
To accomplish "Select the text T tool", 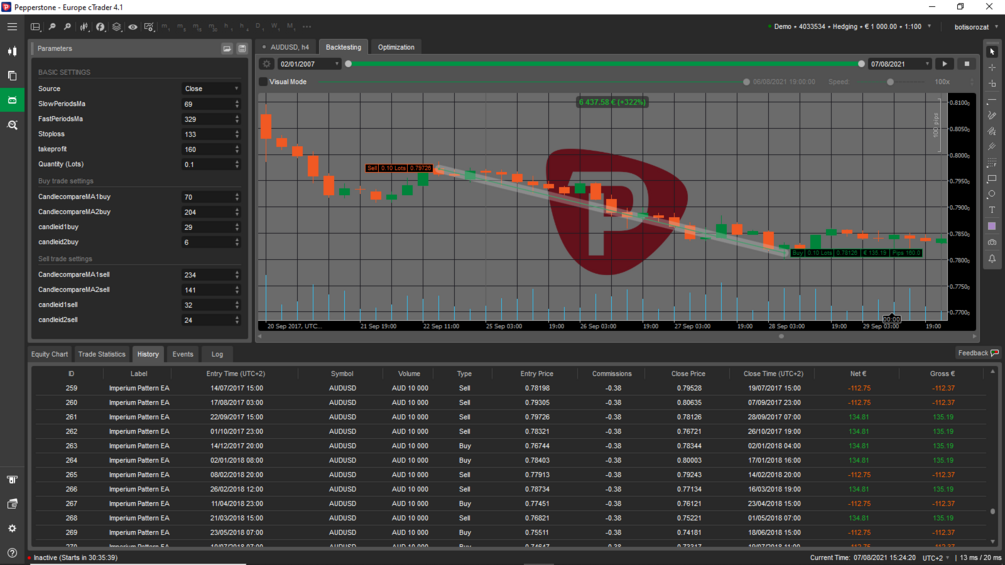I will tap(992, 210).
